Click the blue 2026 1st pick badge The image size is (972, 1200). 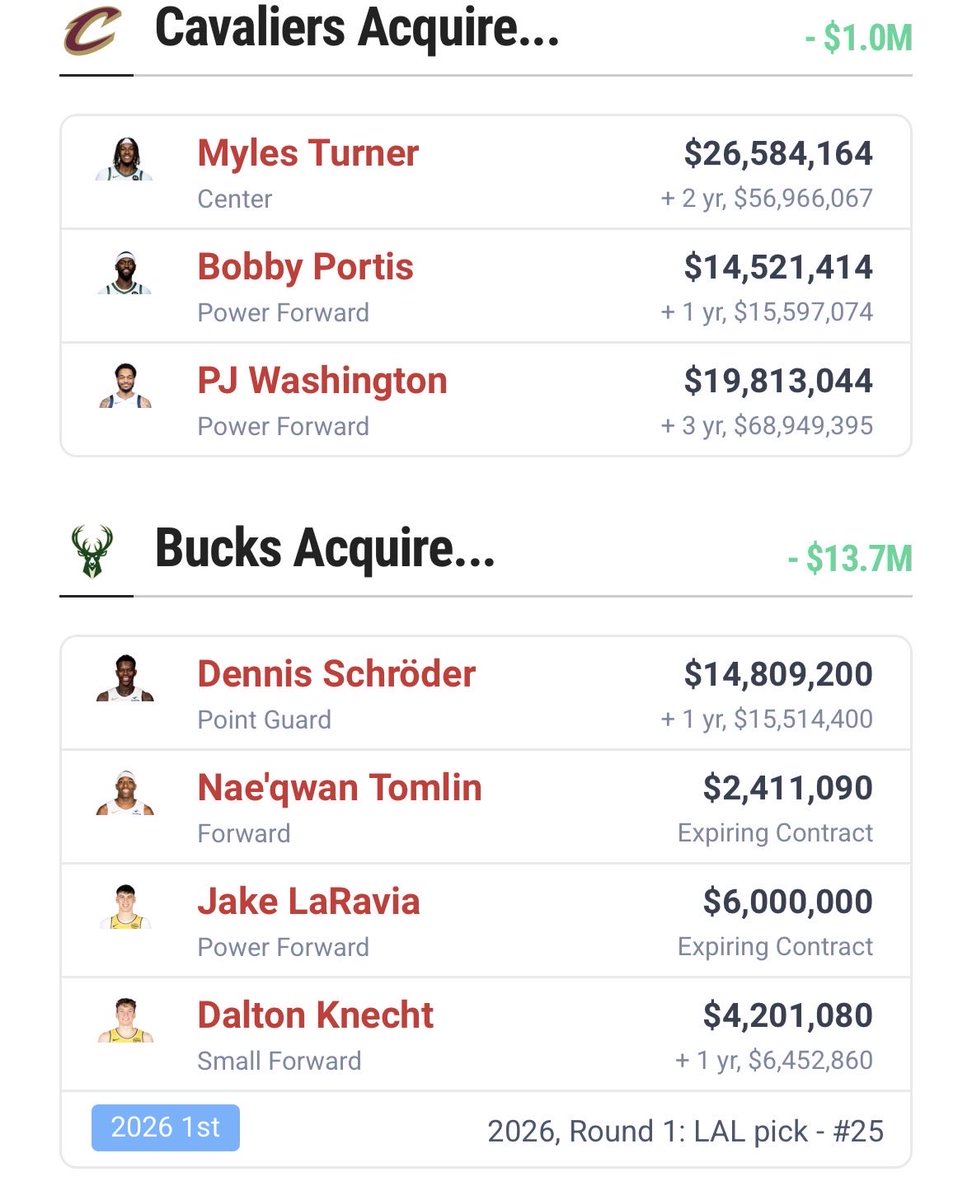pos(166,1128)
